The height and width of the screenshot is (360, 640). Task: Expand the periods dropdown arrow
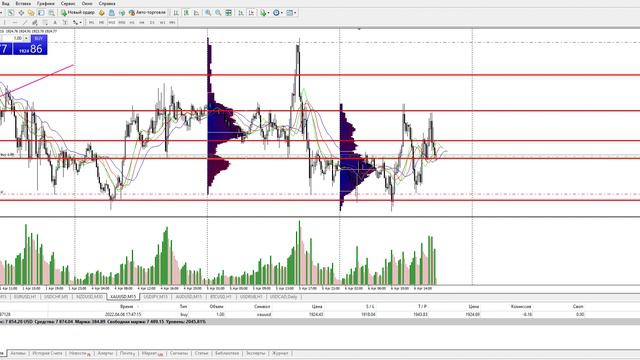point(282,13)
